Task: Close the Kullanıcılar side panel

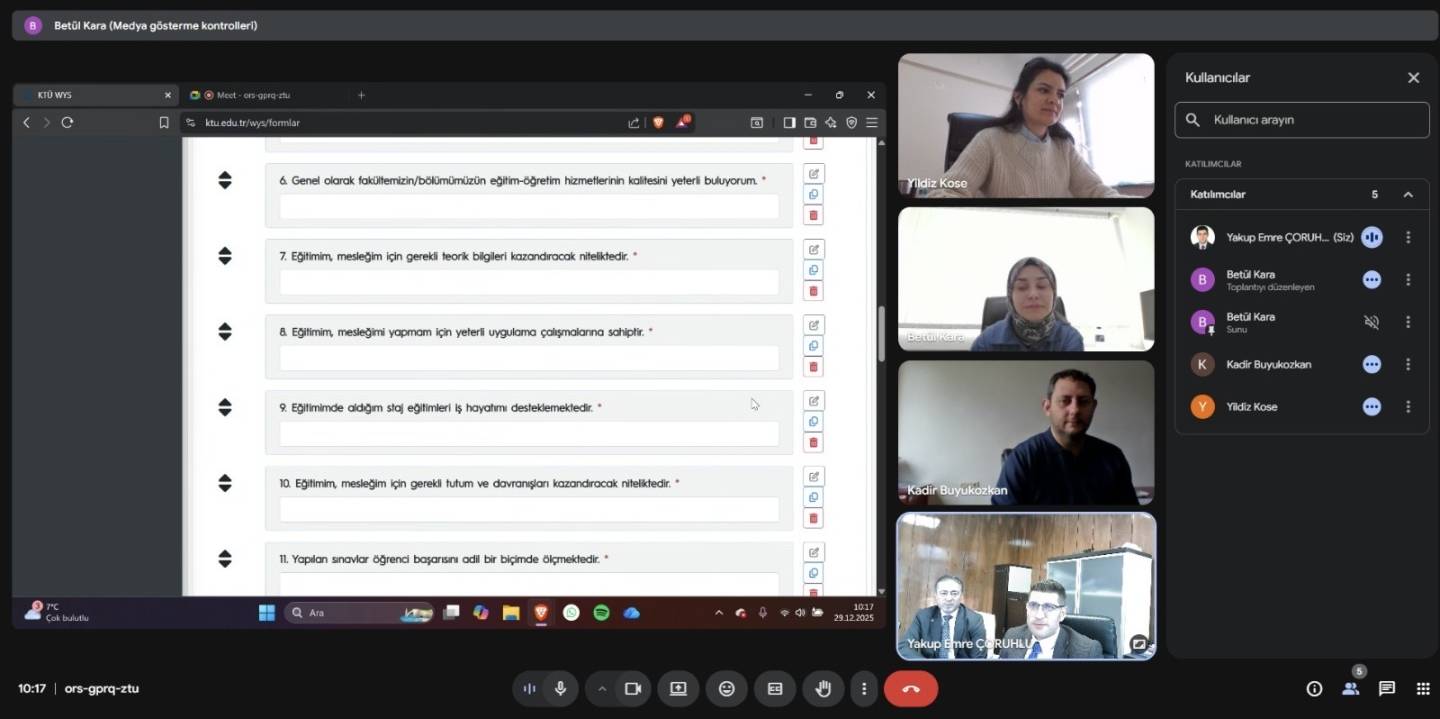Action: (x=1413, y=78)
